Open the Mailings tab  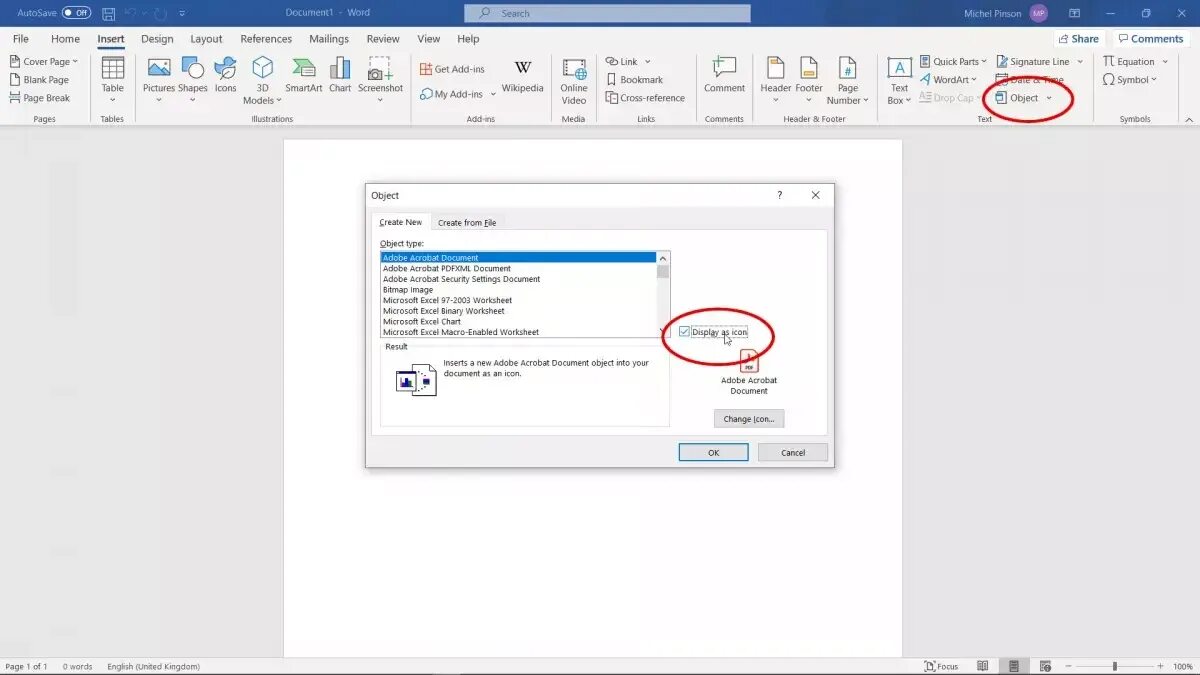329,39
